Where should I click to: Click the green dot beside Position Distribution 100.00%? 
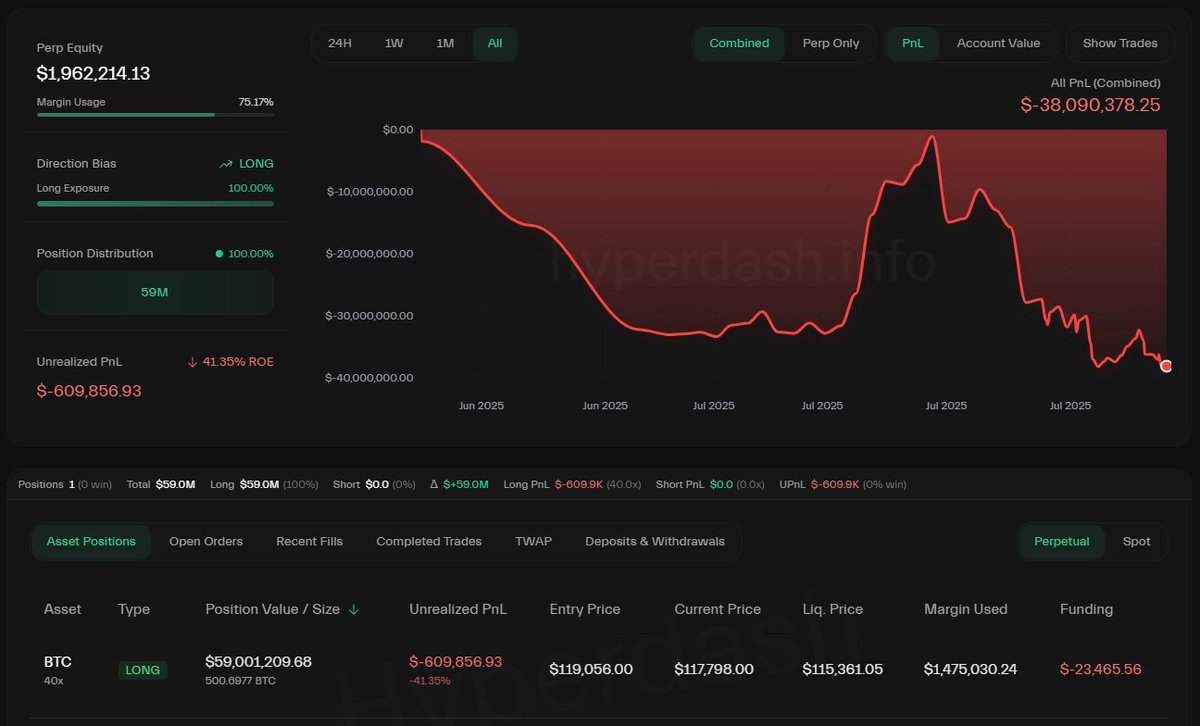(219, 254)
